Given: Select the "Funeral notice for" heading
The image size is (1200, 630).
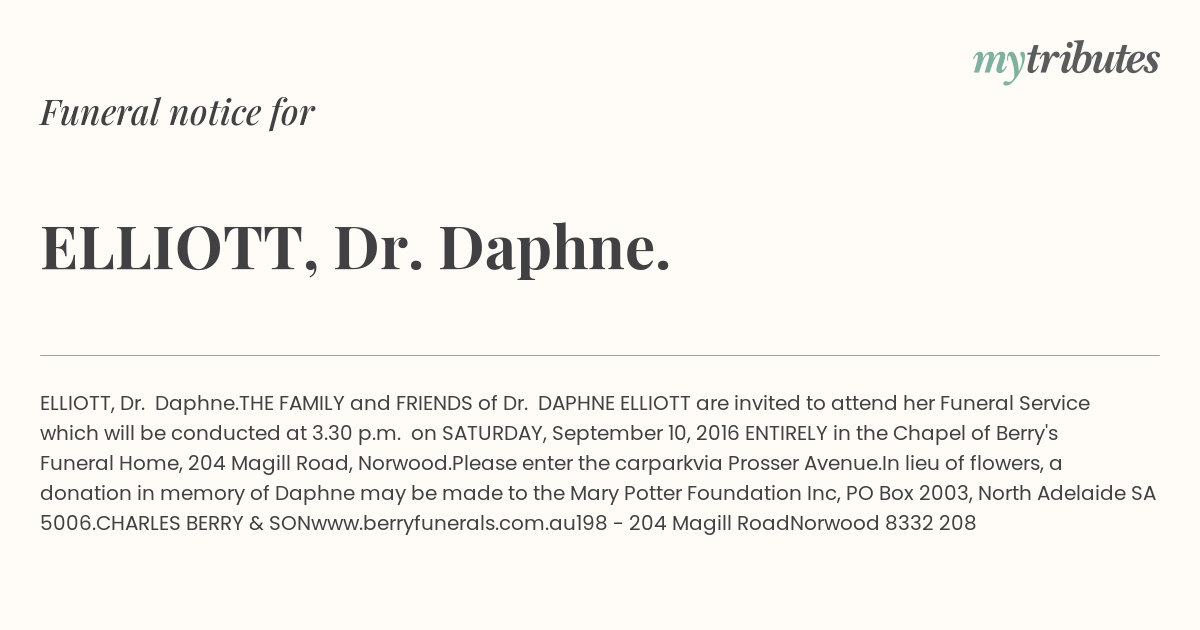Looking at the screenshot, I should point(177,112).
